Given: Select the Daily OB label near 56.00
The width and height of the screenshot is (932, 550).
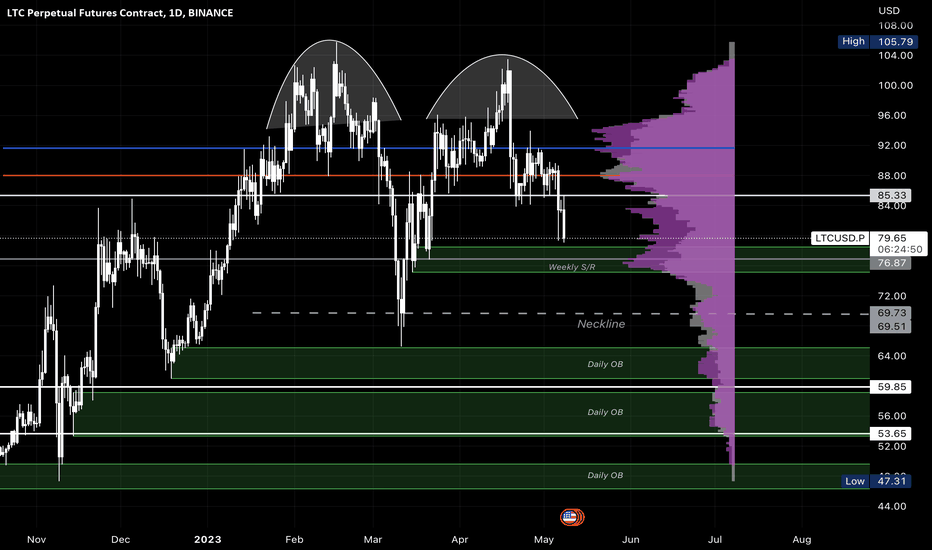Looking at the screenshot, I should coord(605,412).
